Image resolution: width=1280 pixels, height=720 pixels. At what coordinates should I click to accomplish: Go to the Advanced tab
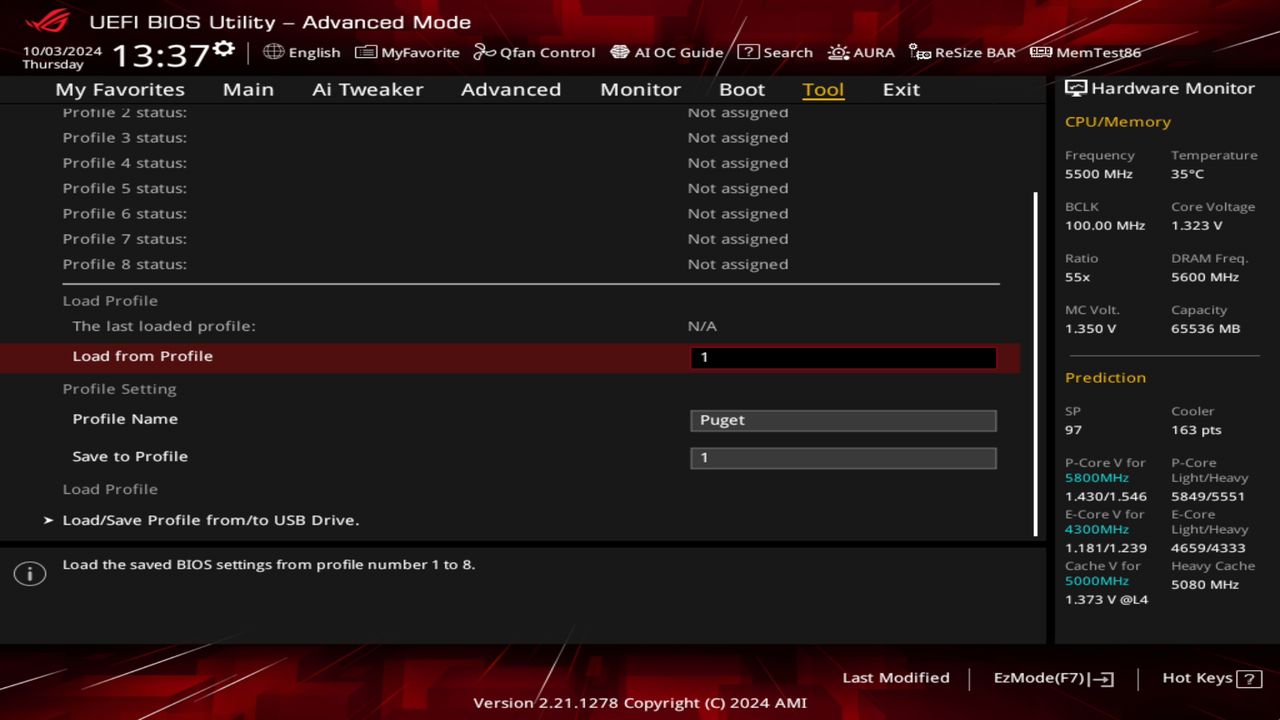511,89
